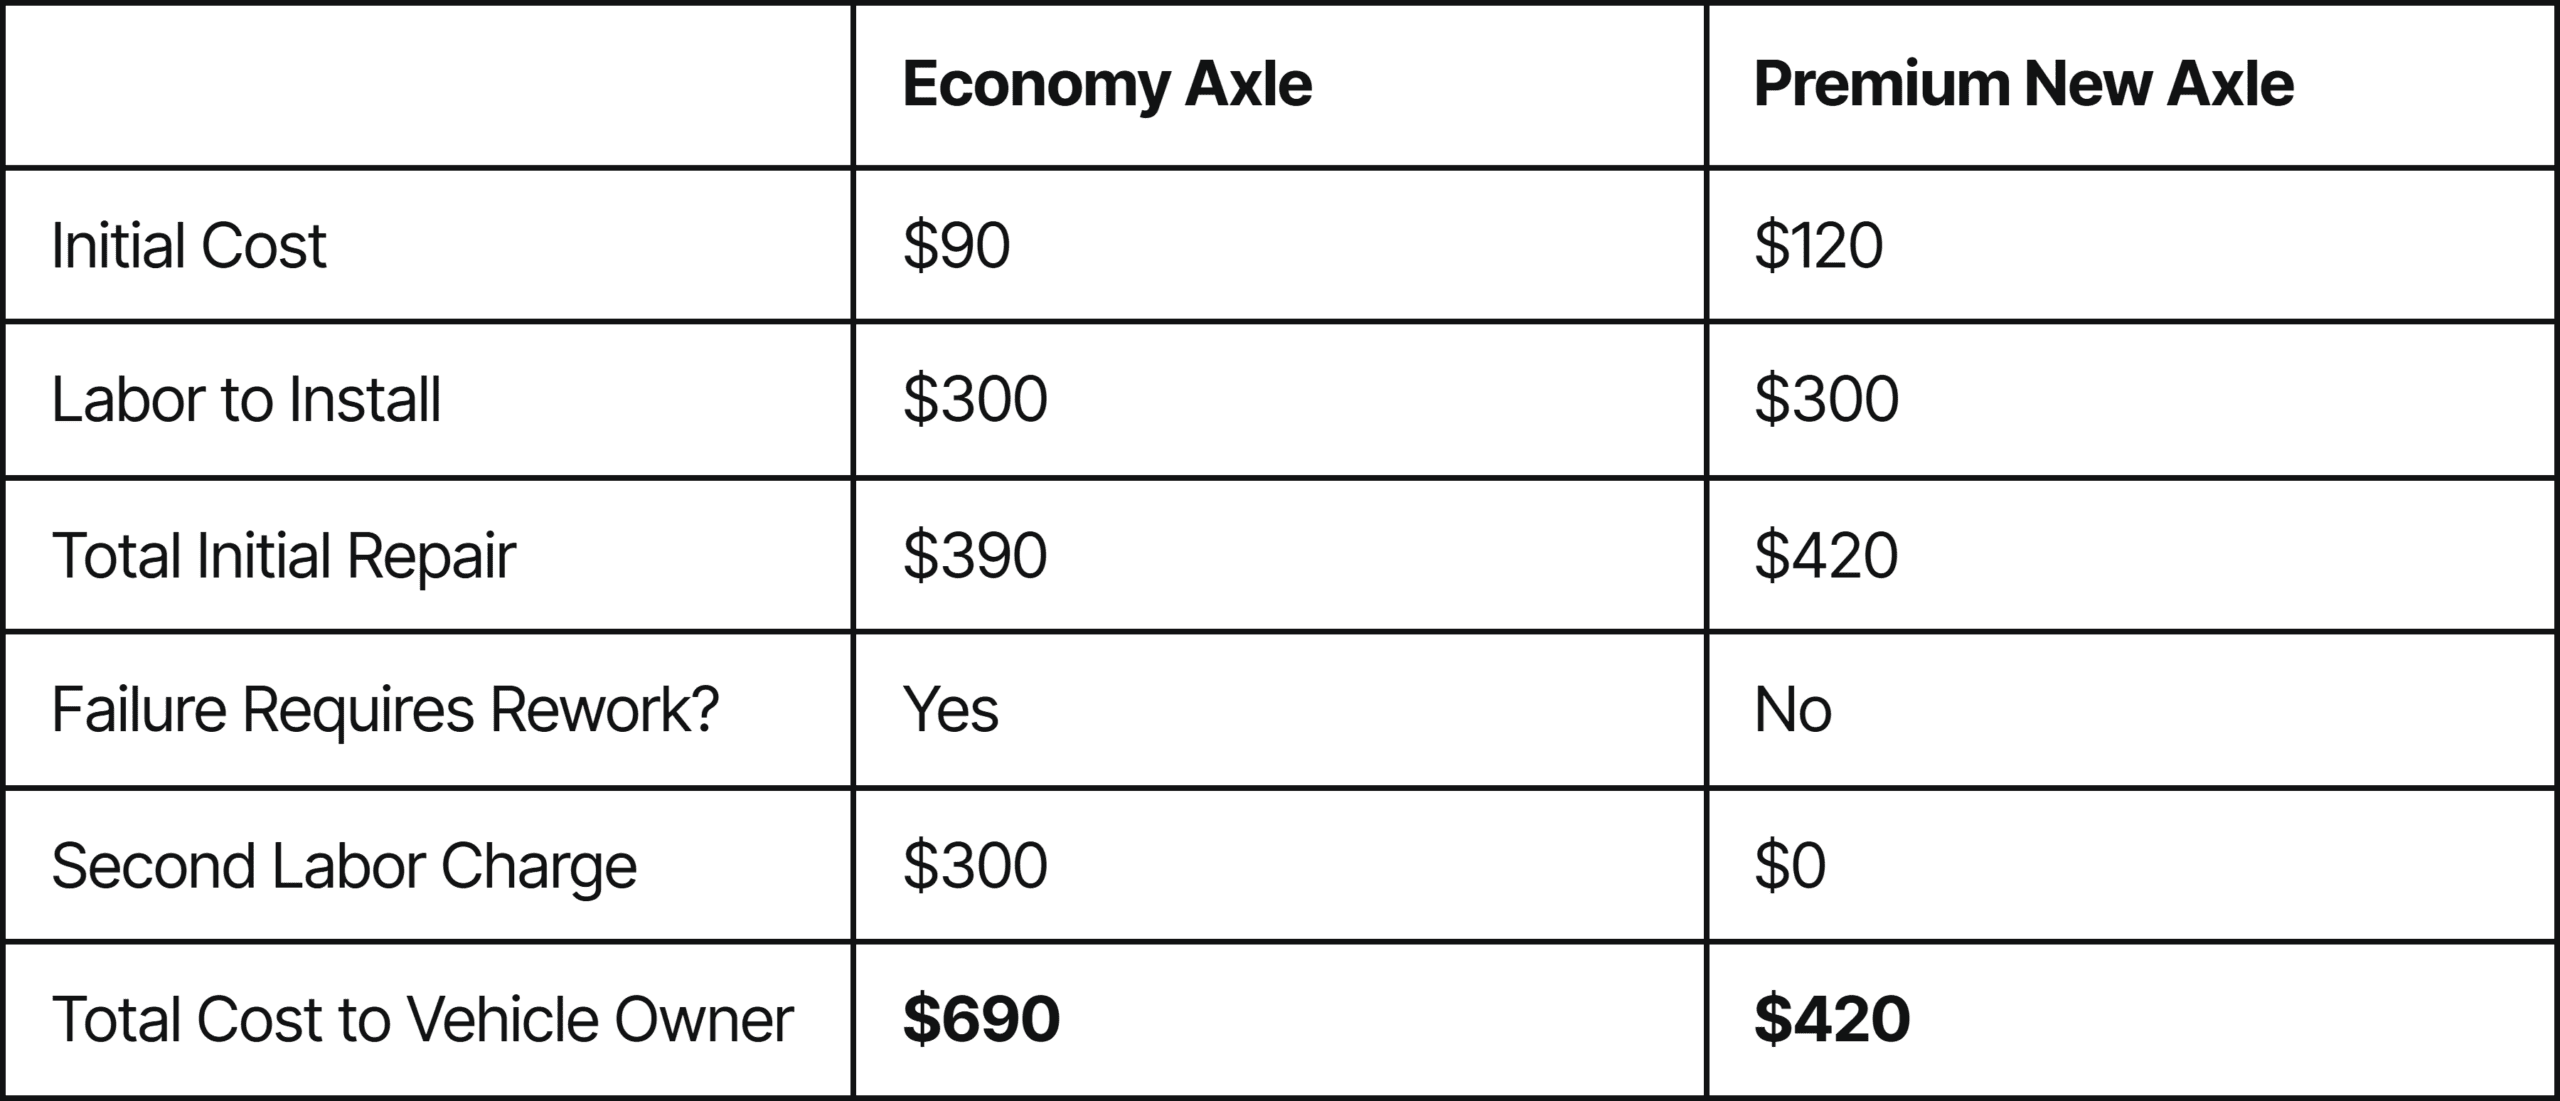
Task: Click the Yes rework cell
Action: click(x=951, y=710)
